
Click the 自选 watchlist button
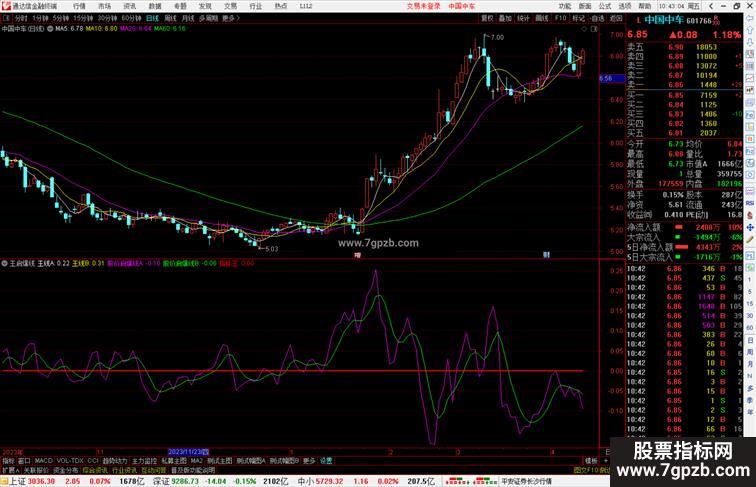(597, 18)
